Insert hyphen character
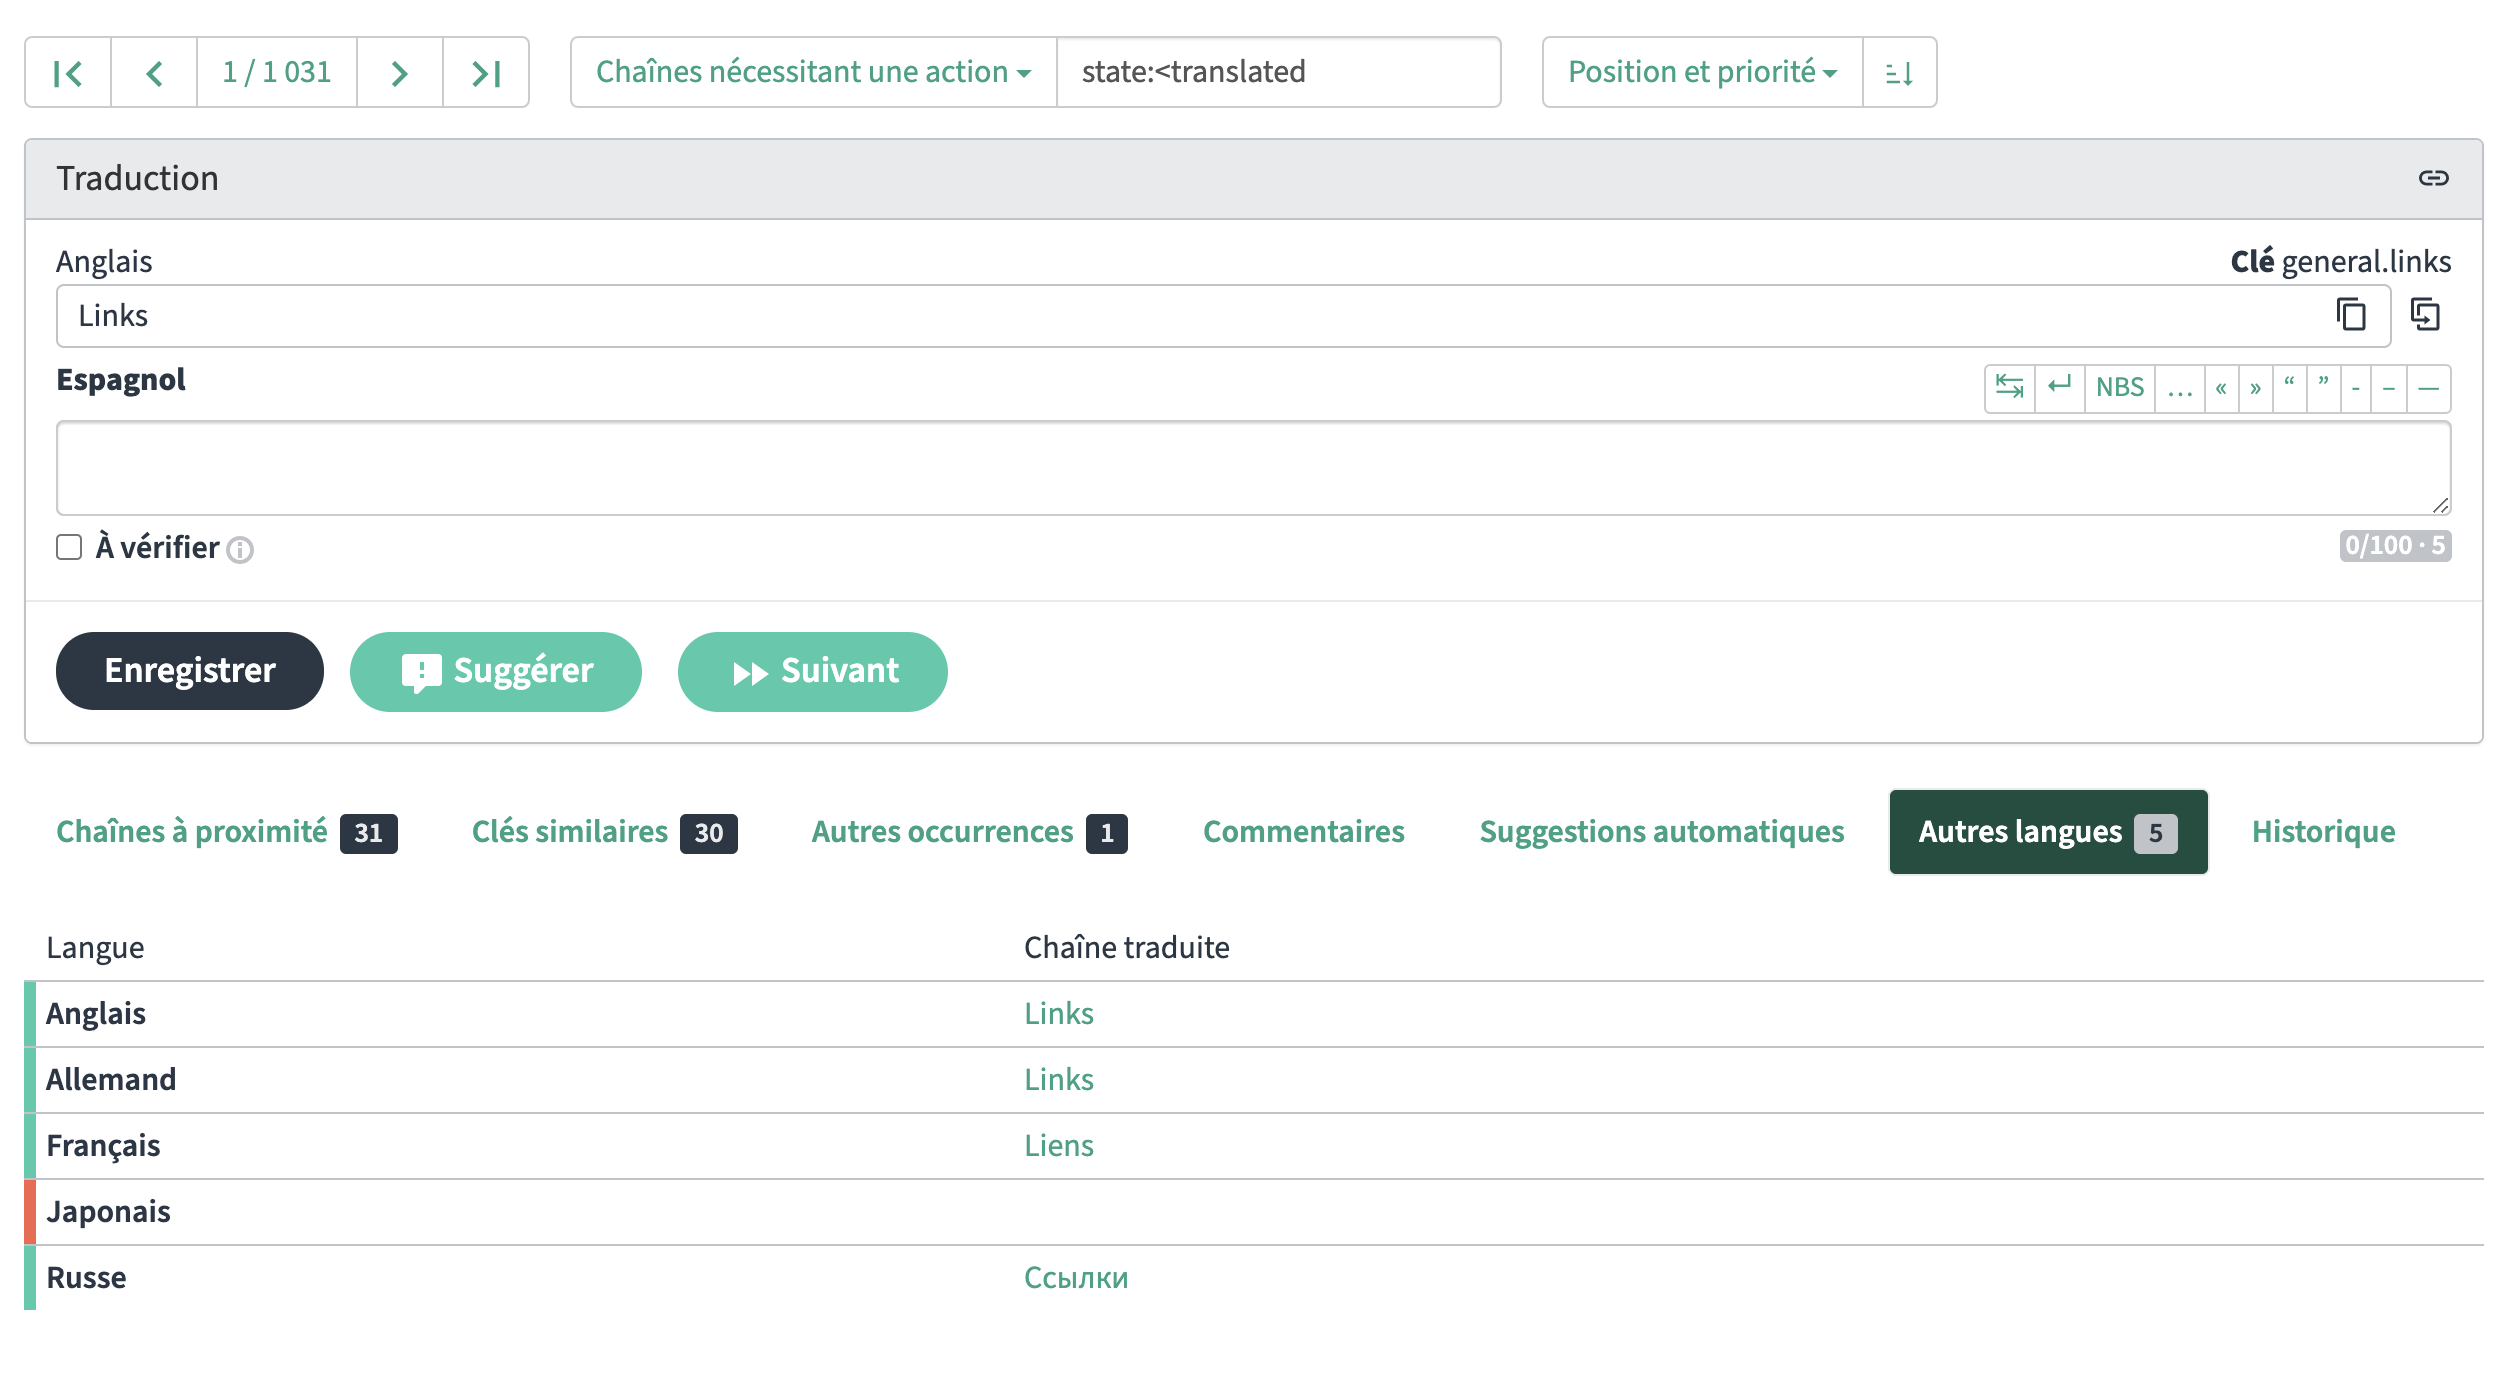The height and width of the screenshot is (1378, 2518). pyautogui.click(x=2356, y=387)
